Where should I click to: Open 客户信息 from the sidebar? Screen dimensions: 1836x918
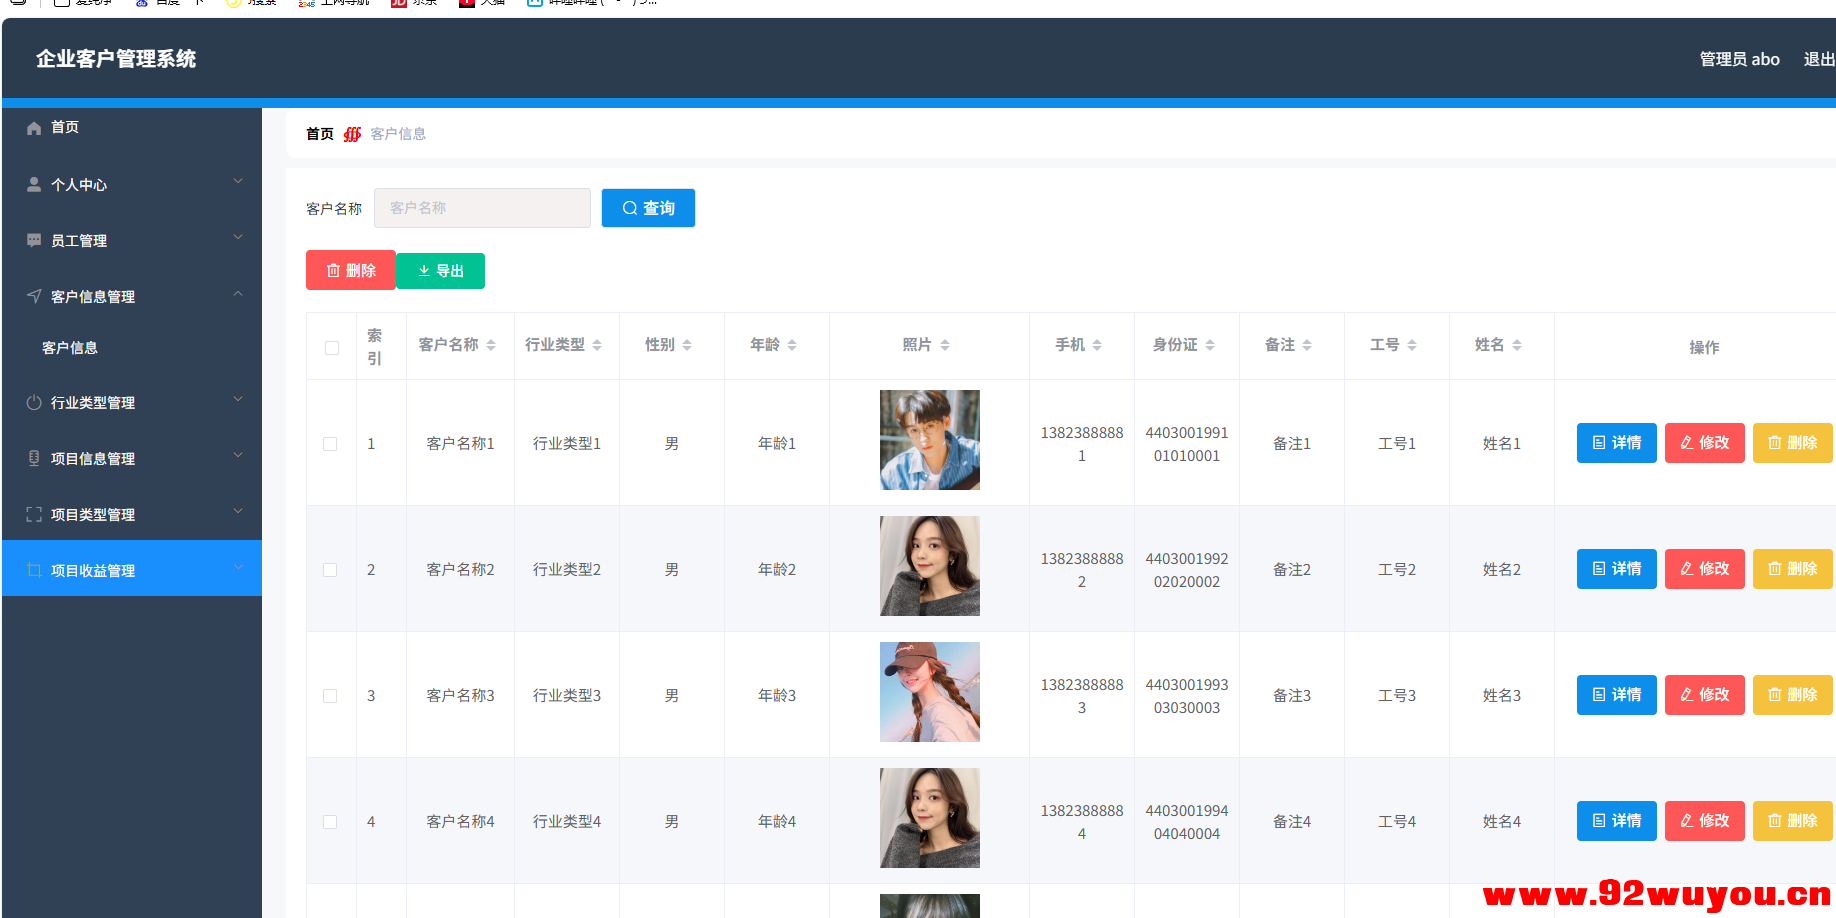[70, 347]
